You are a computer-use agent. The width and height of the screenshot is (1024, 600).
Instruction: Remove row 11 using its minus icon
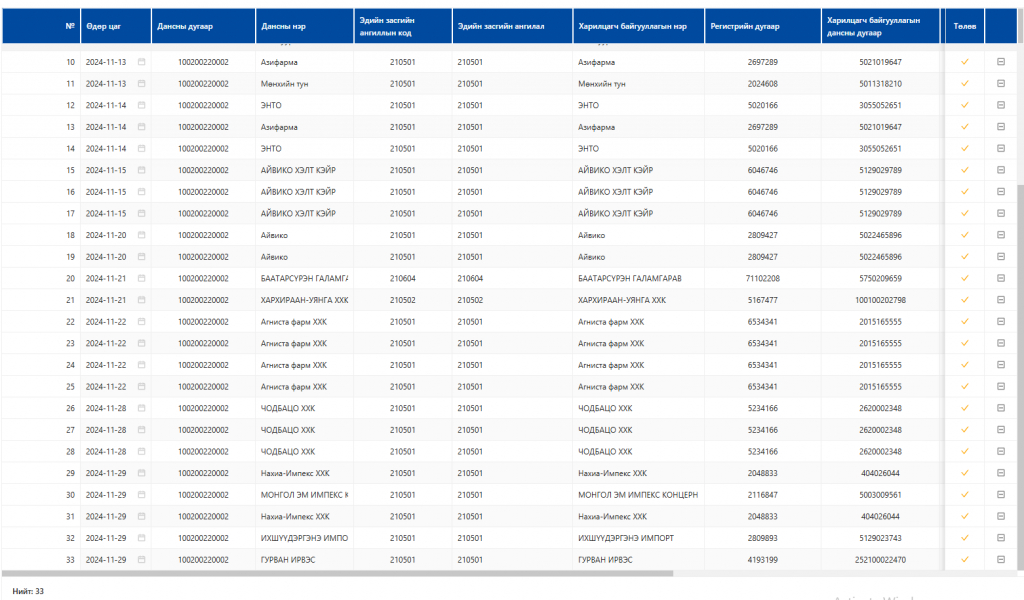(1000, 84)
